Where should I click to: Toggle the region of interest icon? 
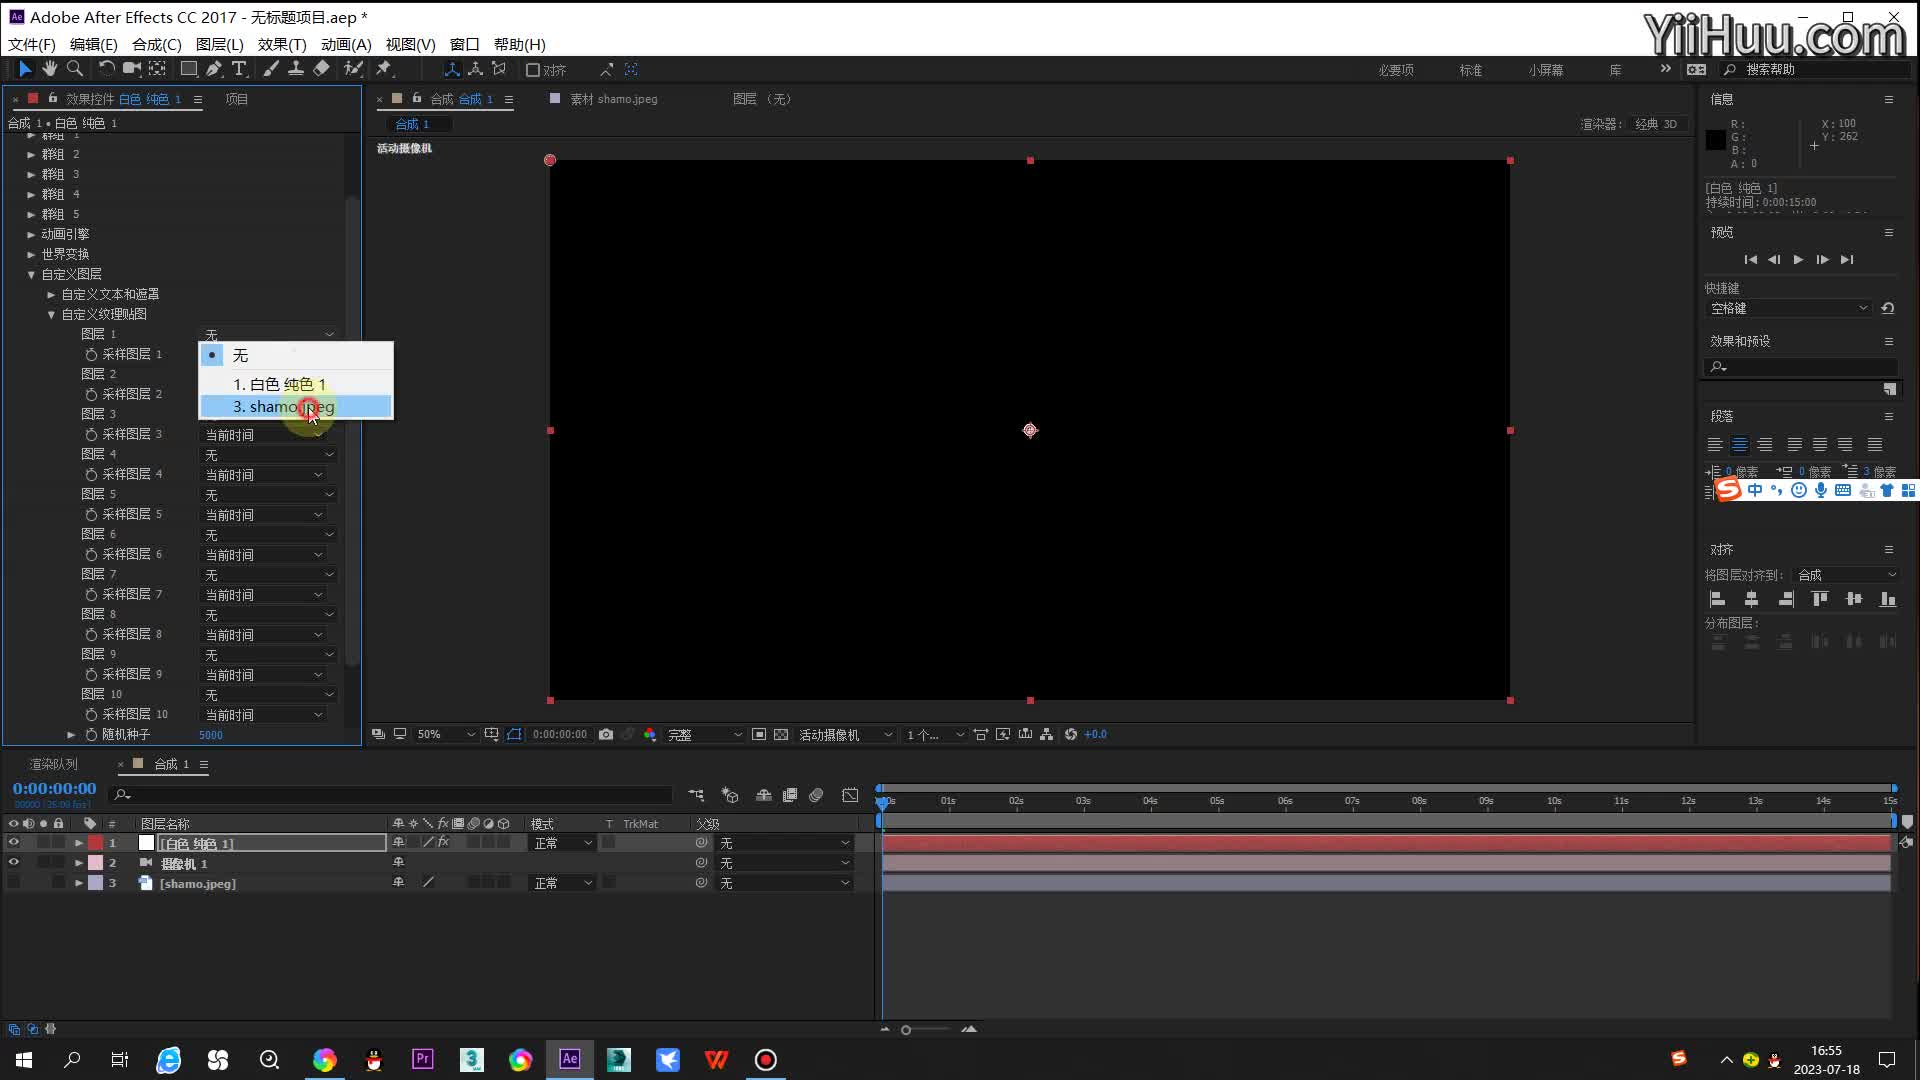click(759, 734)
